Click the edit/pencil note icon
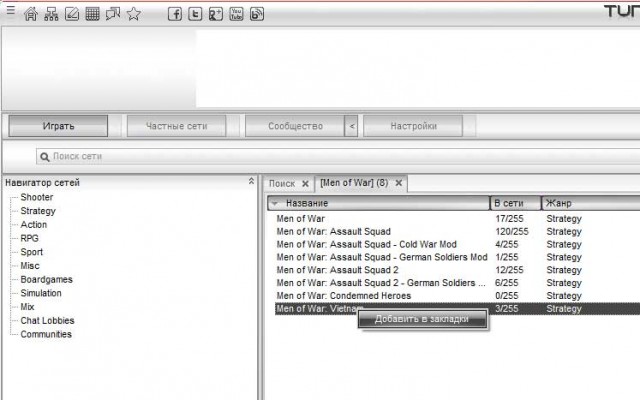 point(72,14)
